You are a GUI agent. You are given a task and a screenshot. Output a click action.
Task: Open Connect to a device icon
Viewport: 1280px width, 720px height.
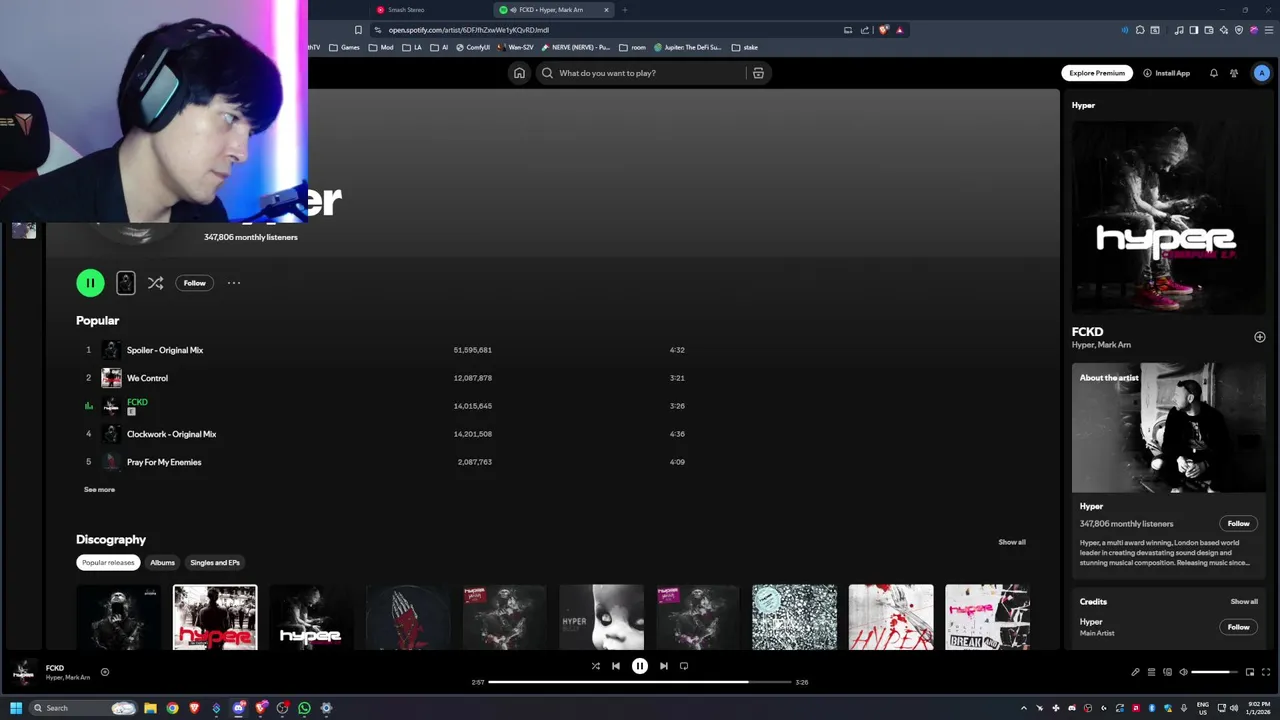(x=1167, y=672)
